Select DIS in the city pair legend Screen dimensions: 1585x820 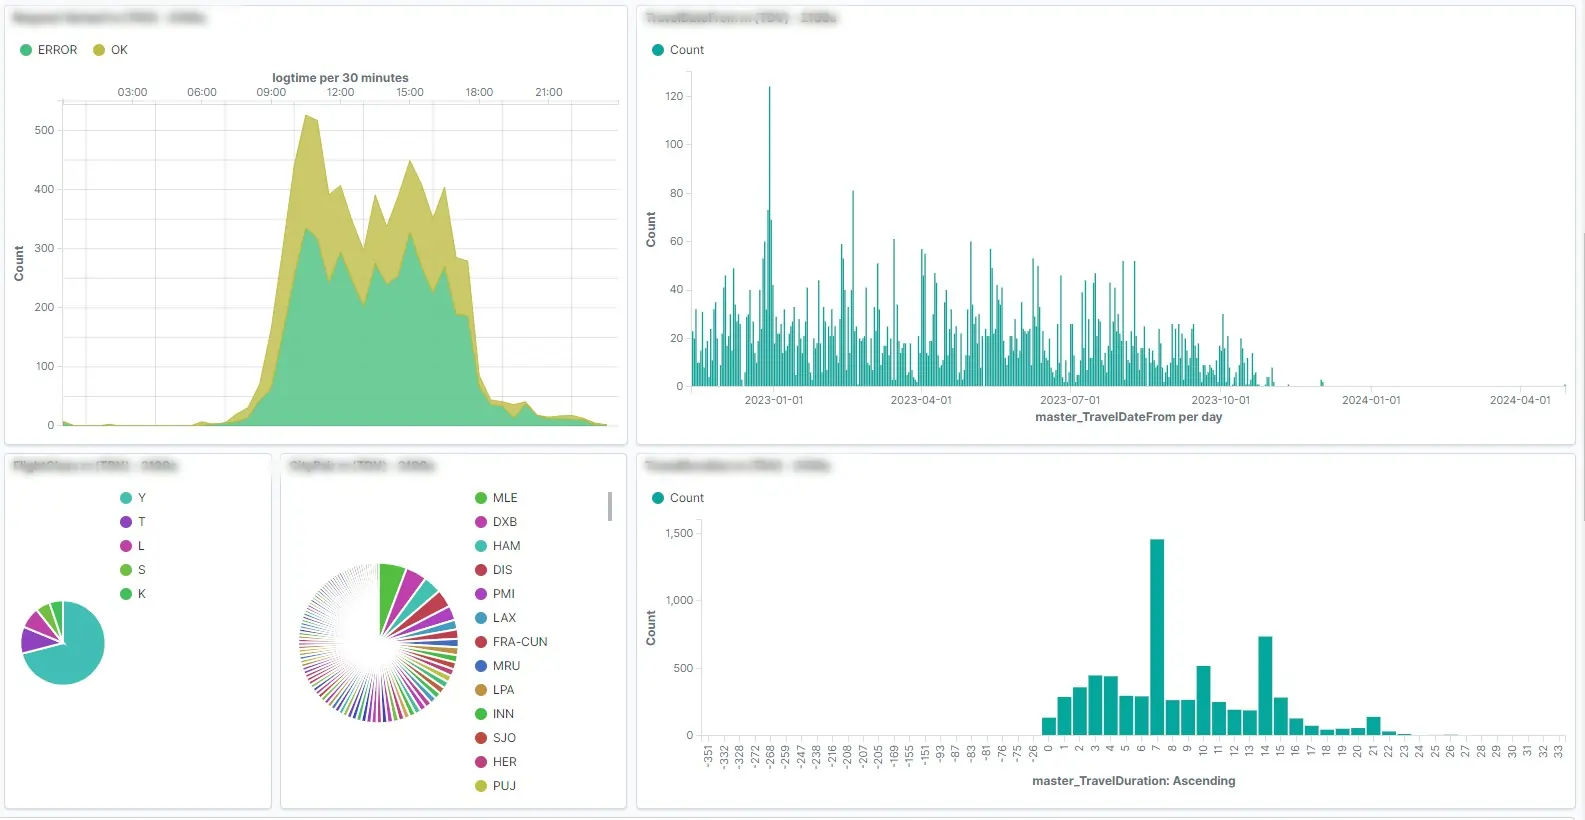(494, 570)
